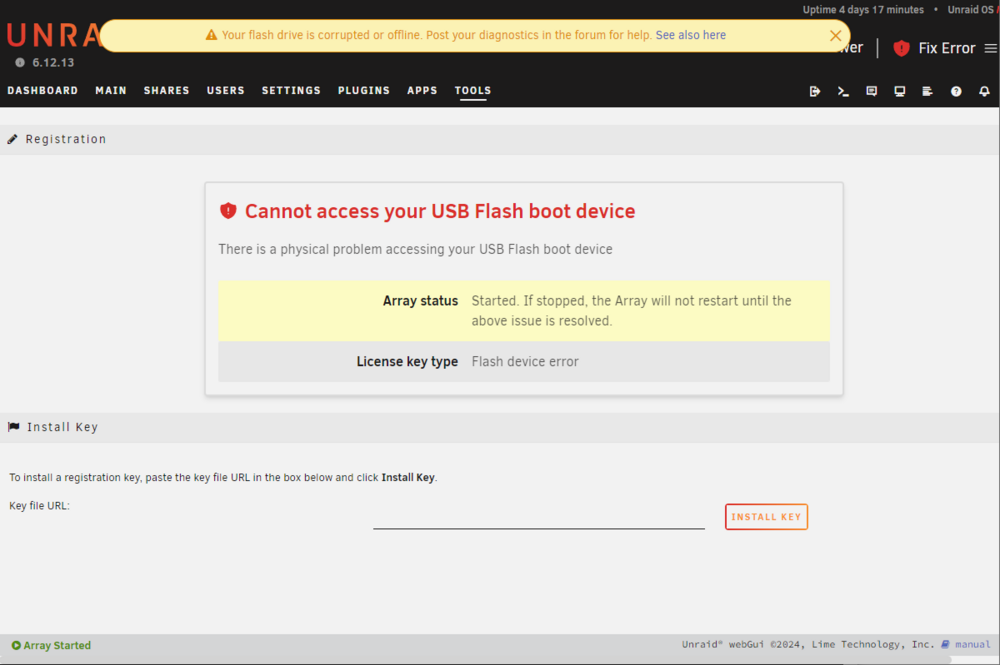The height and width of the screenshot is (665, 1000).
Task: Click the warning triangle in the banner
Action: [211, 35]
